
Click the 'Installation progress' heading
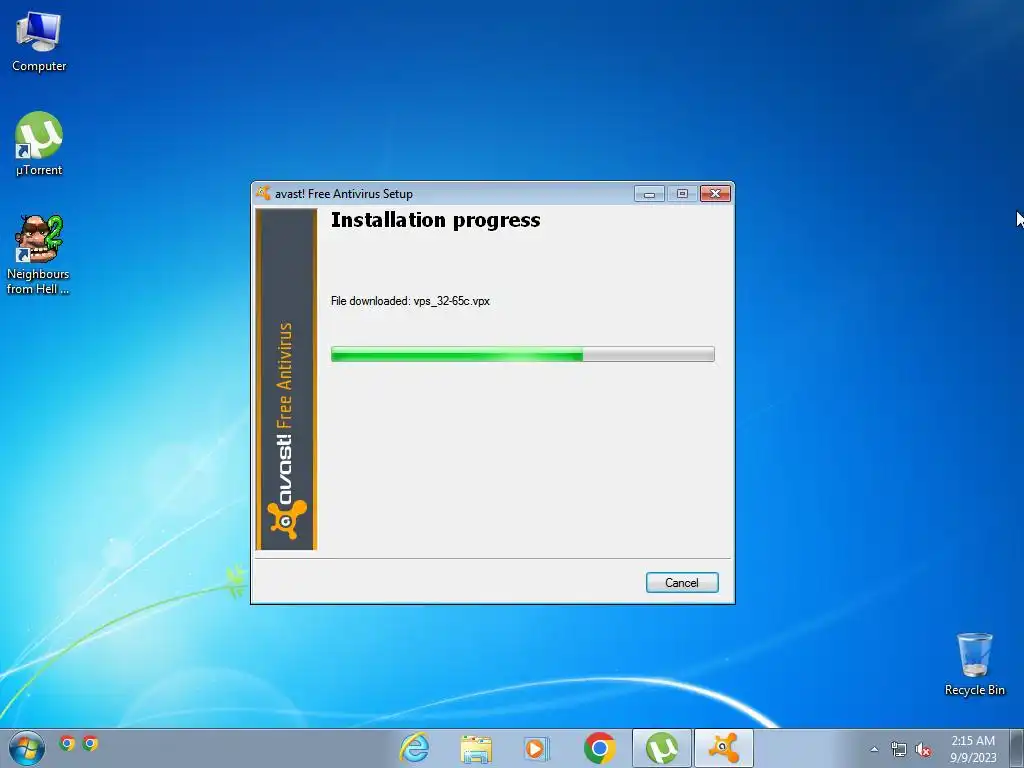[436, 220]
